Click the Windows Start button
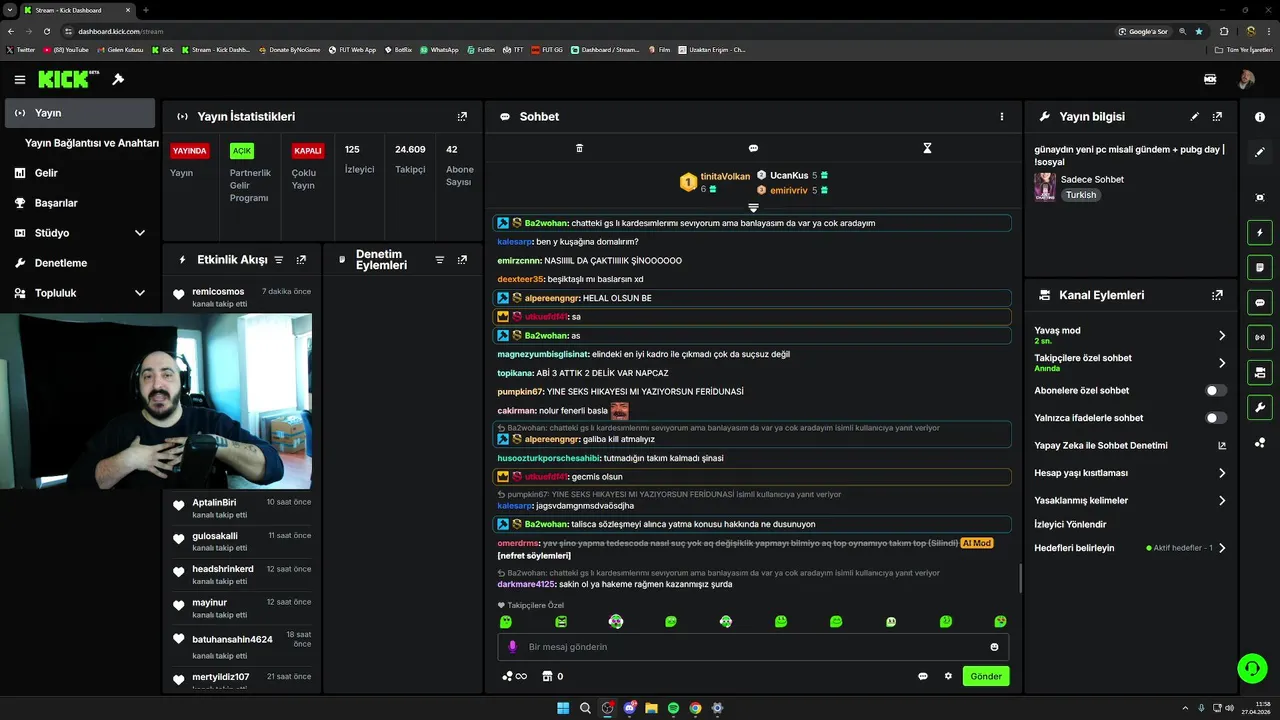1280x720 pixels. pyautogui.click(x=563, y=708)
